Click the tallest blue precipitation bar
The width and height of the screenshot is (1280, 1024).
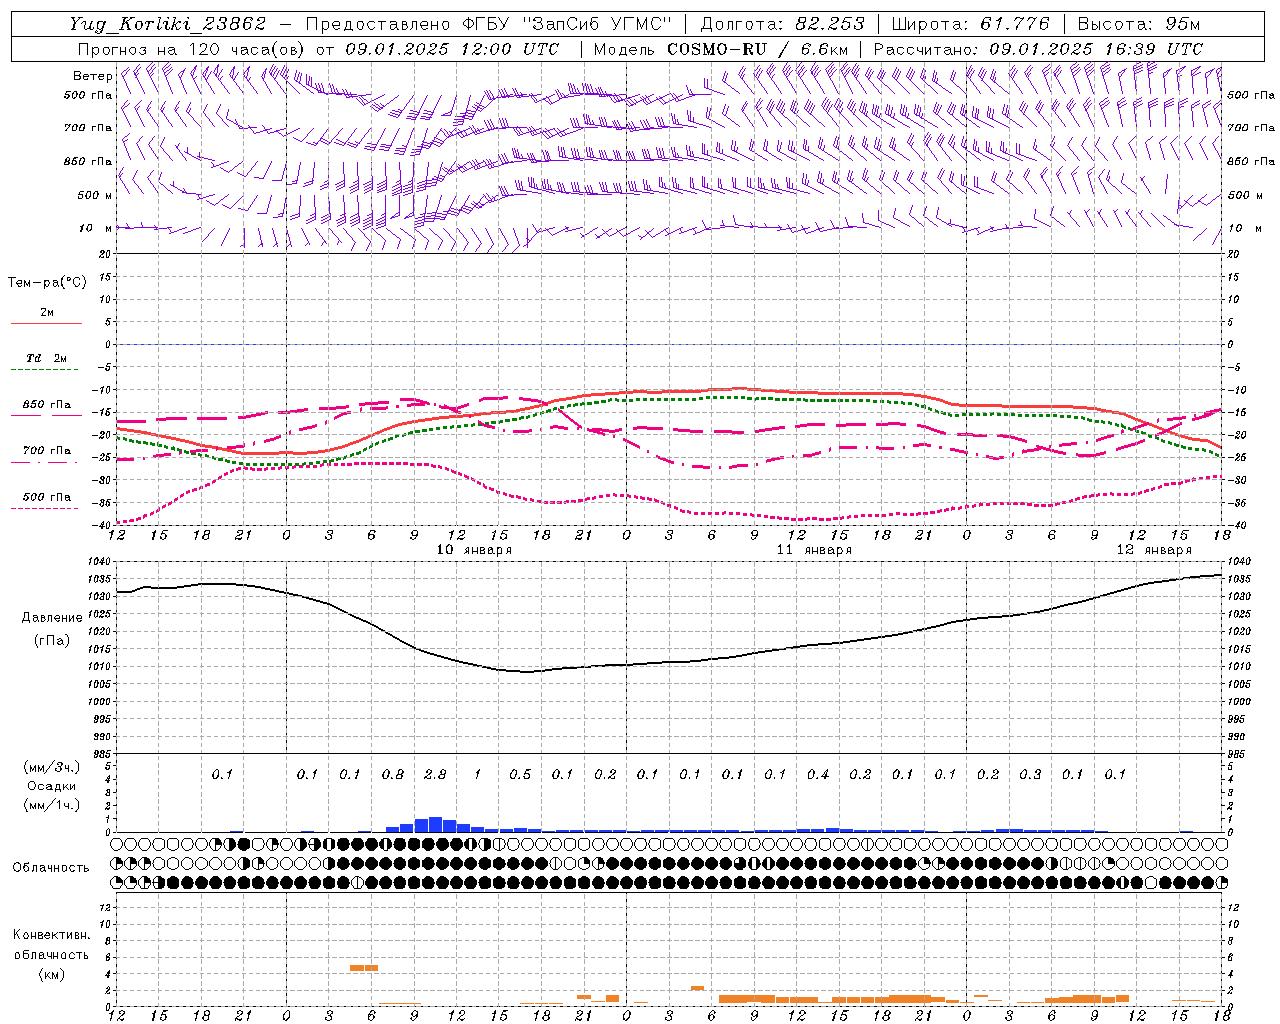pos(435,825)
